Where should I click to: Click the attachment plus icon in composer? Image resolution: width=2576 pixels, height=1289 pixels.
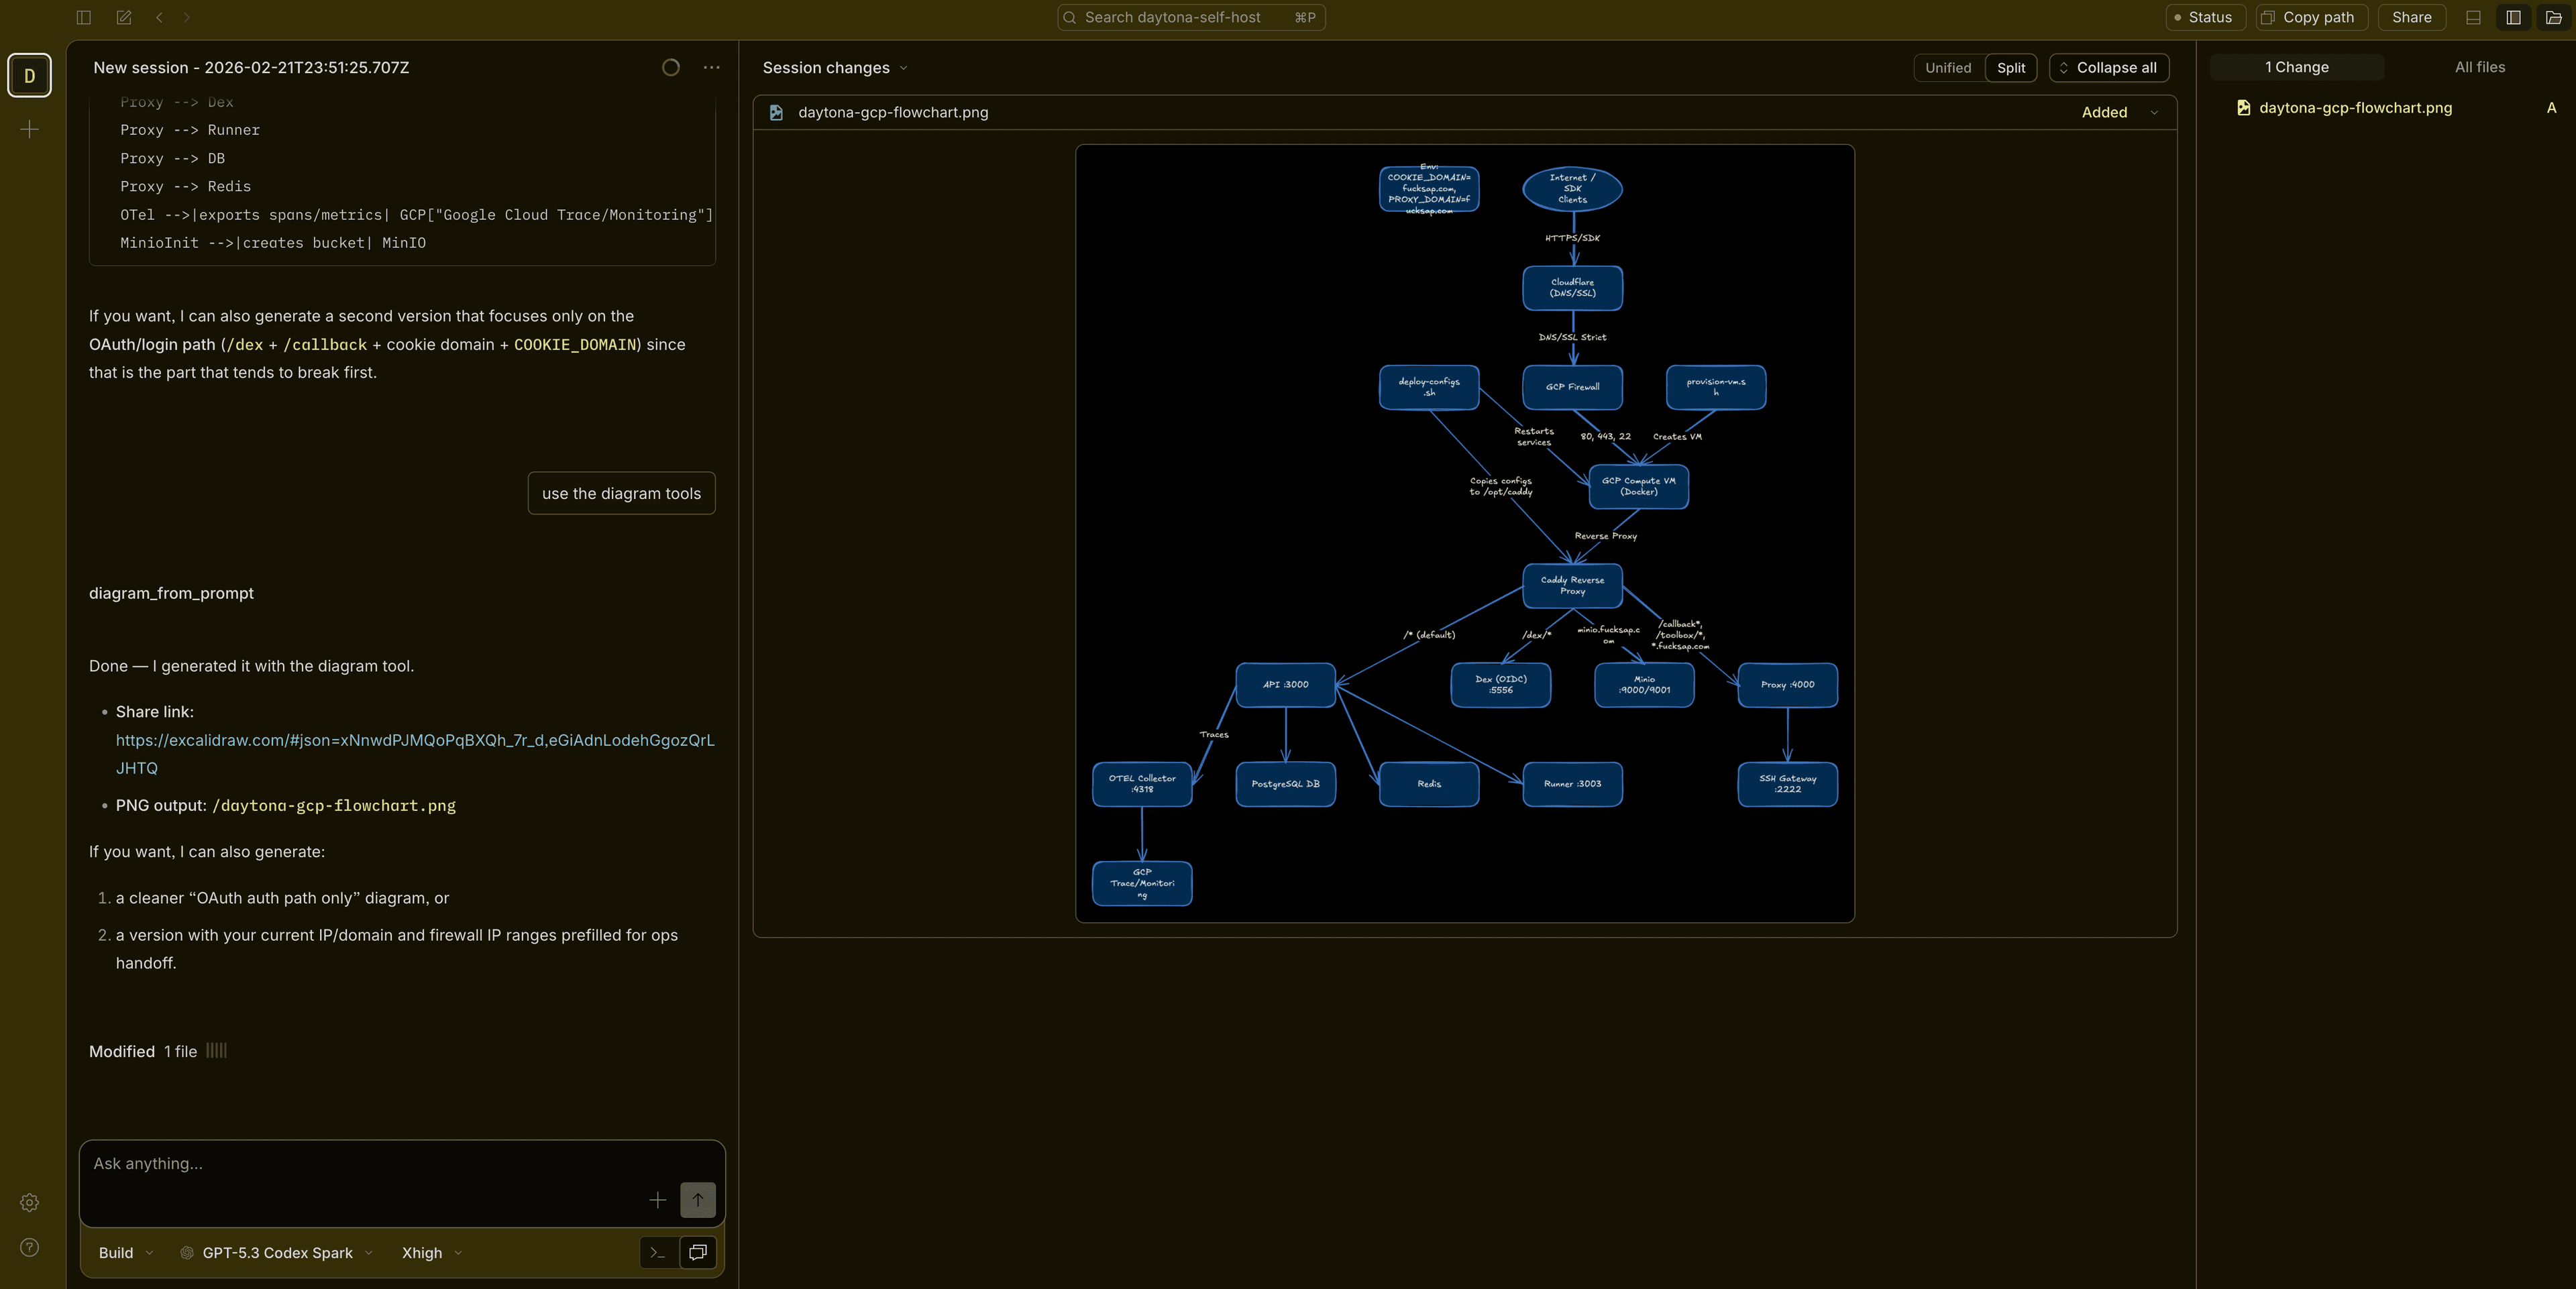pyautogui.click(x=658, y=1200)
